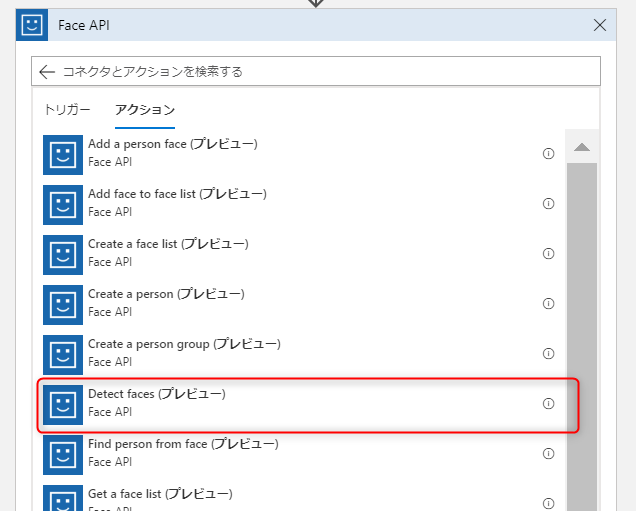Viewport: 636px width, 511px height.
Task: Go back using the search box arrow
Action: point(47,72)
